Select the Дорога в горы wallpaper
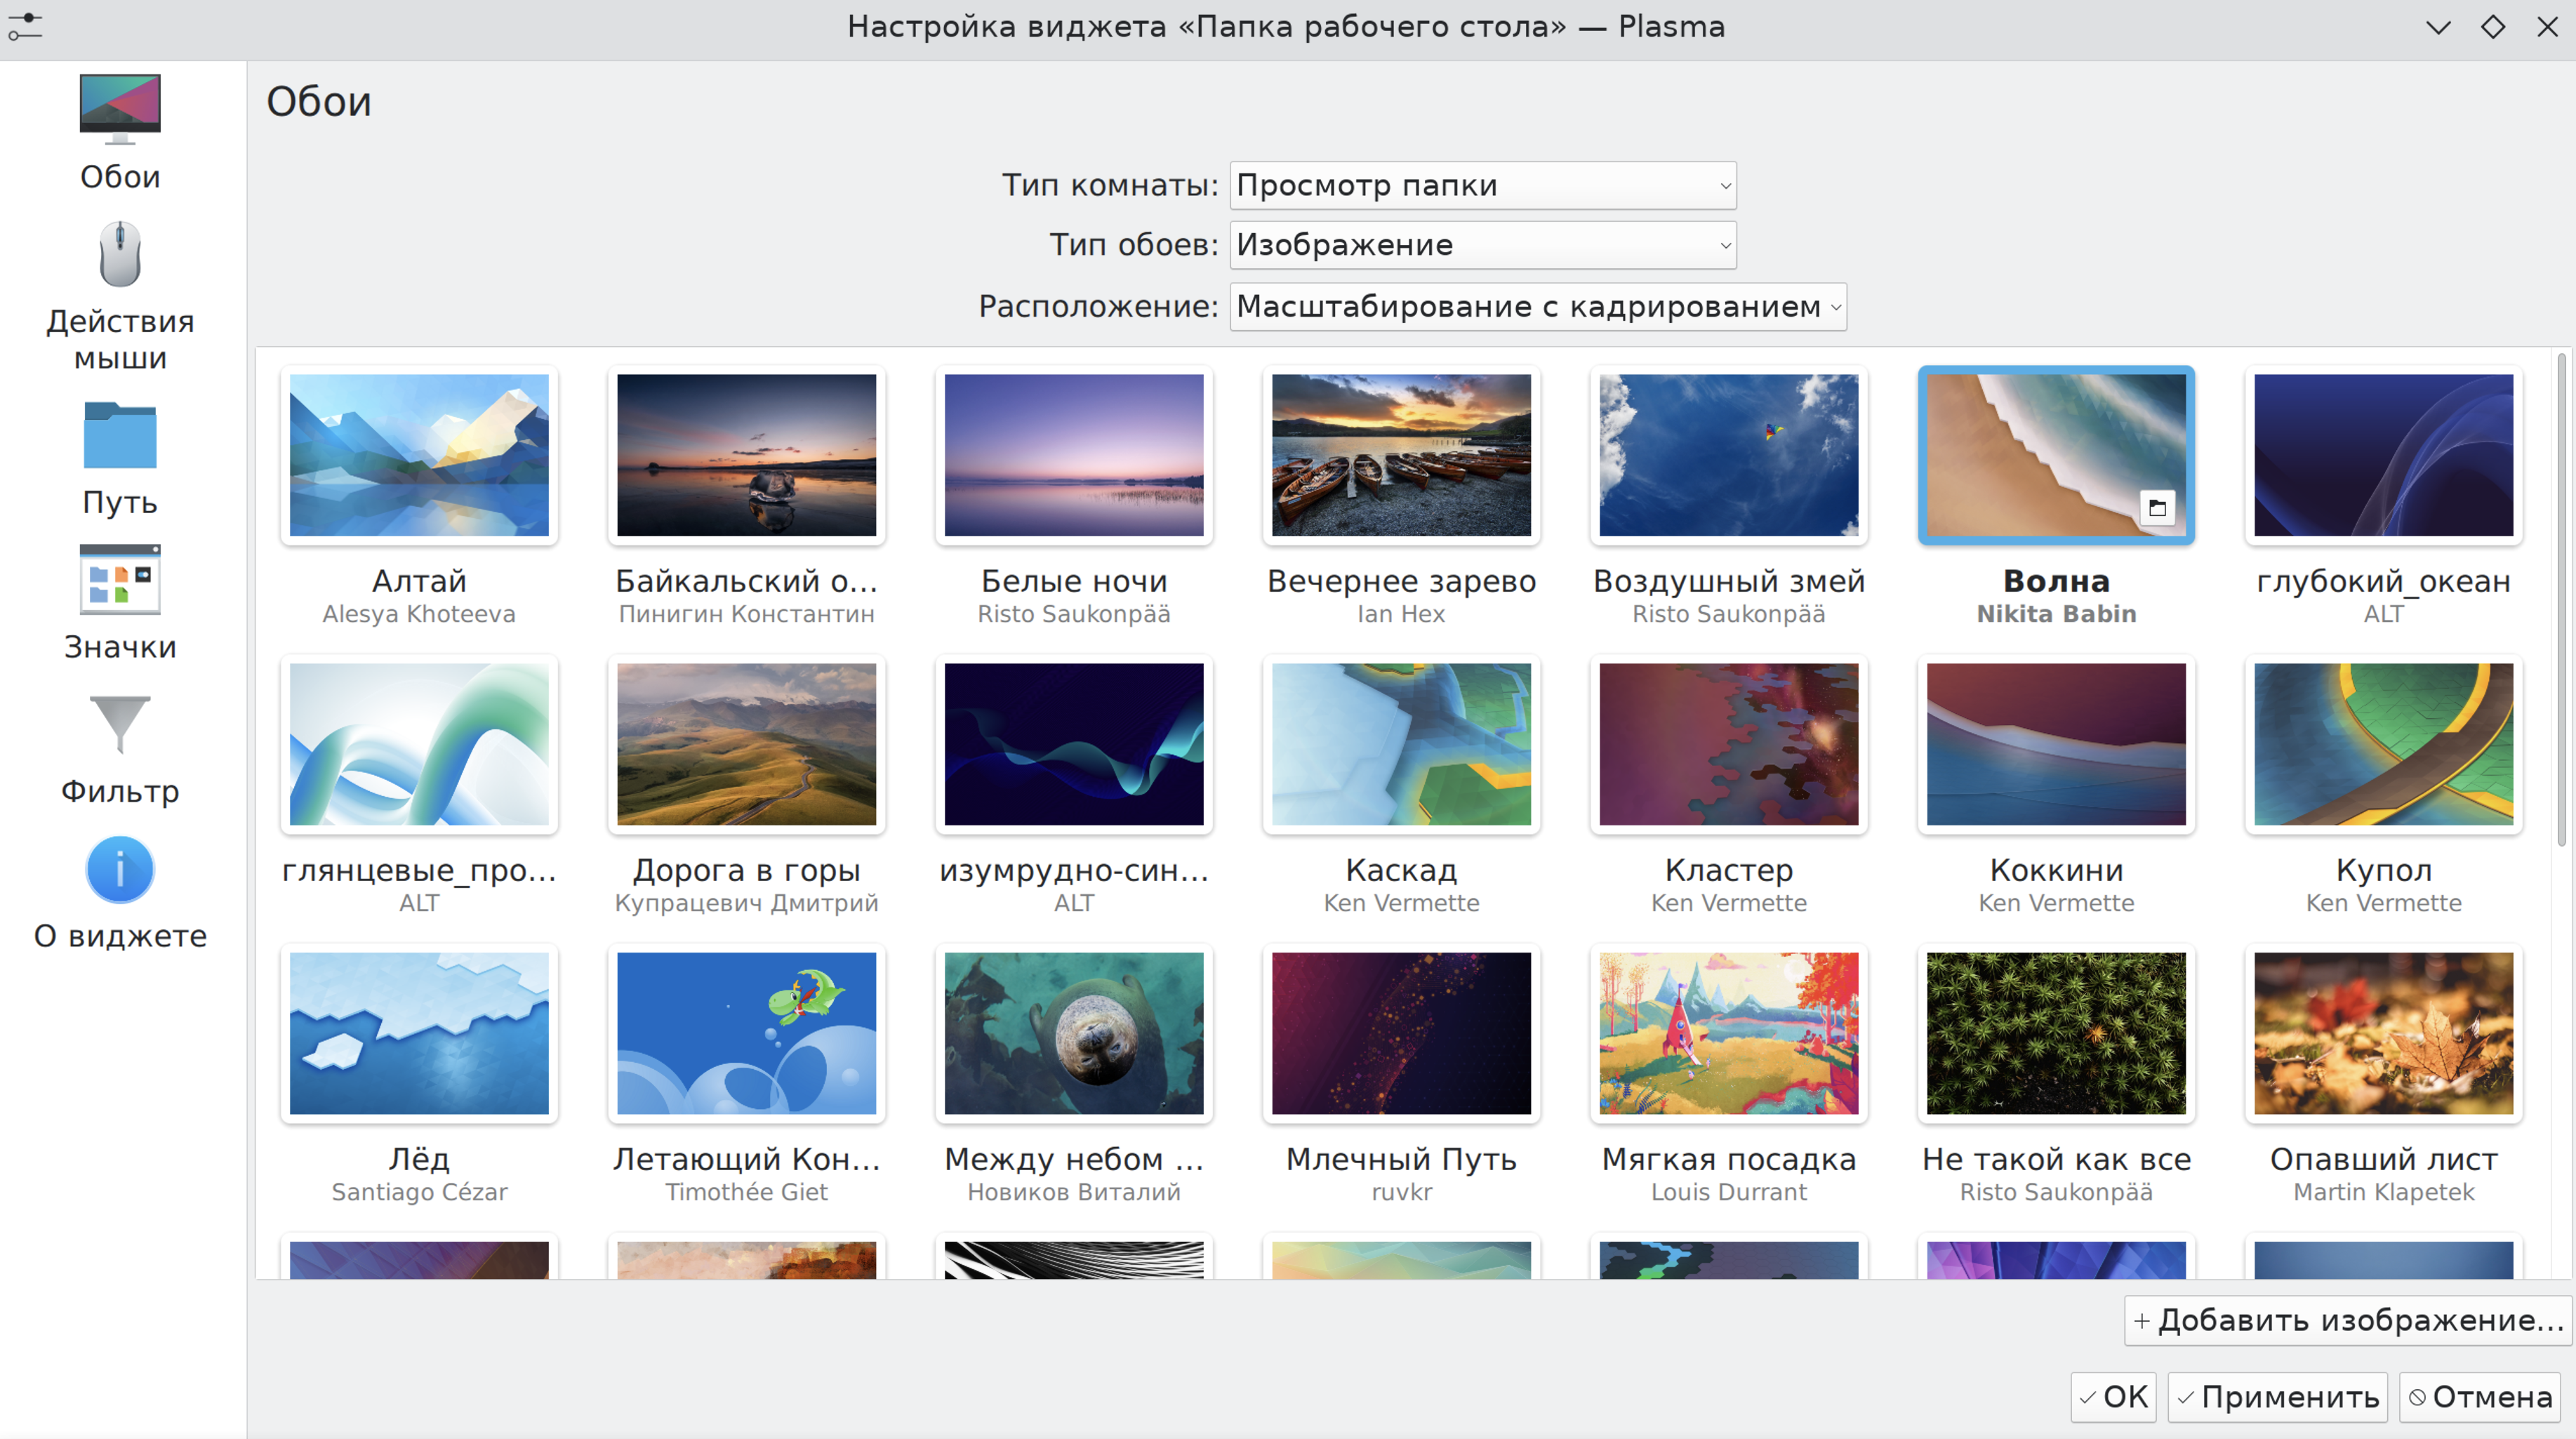 tap(746, 744)
